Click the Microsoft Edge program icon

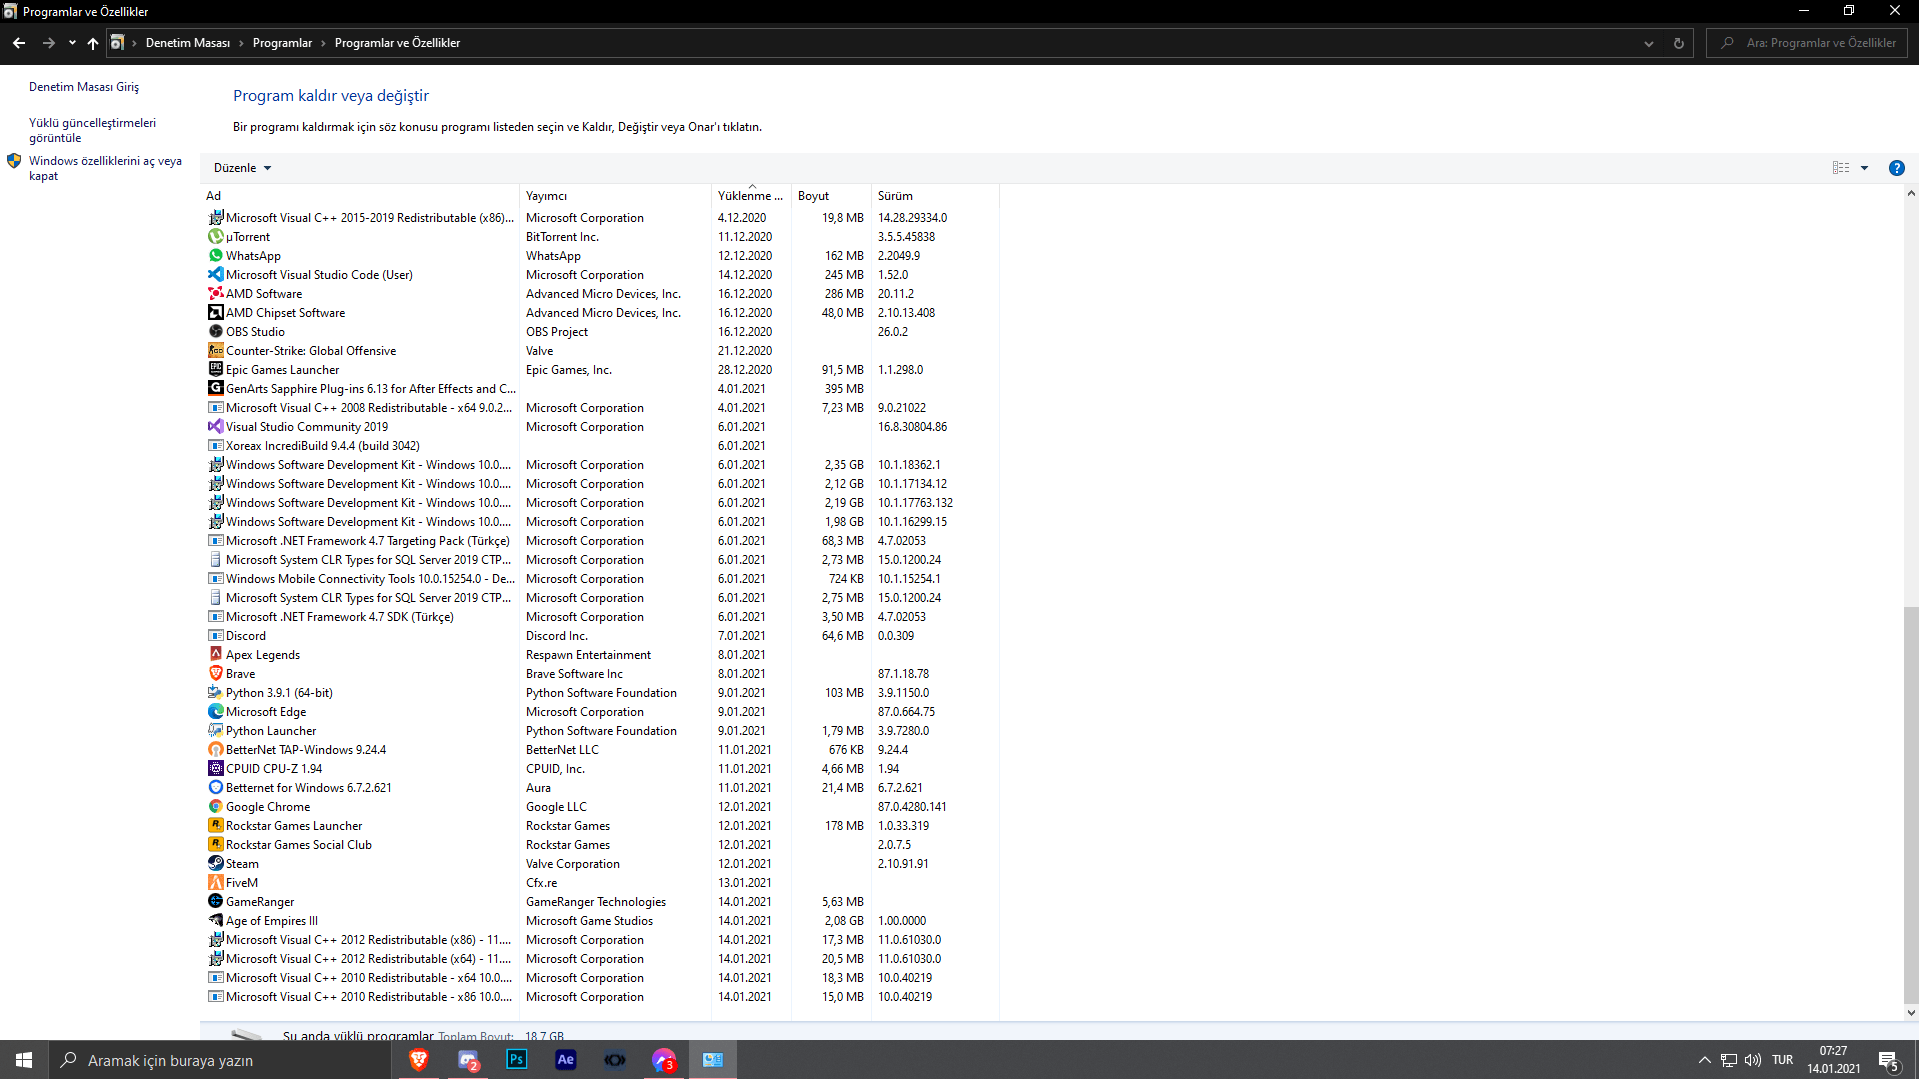pyautogui.click(x=215, y=712)
